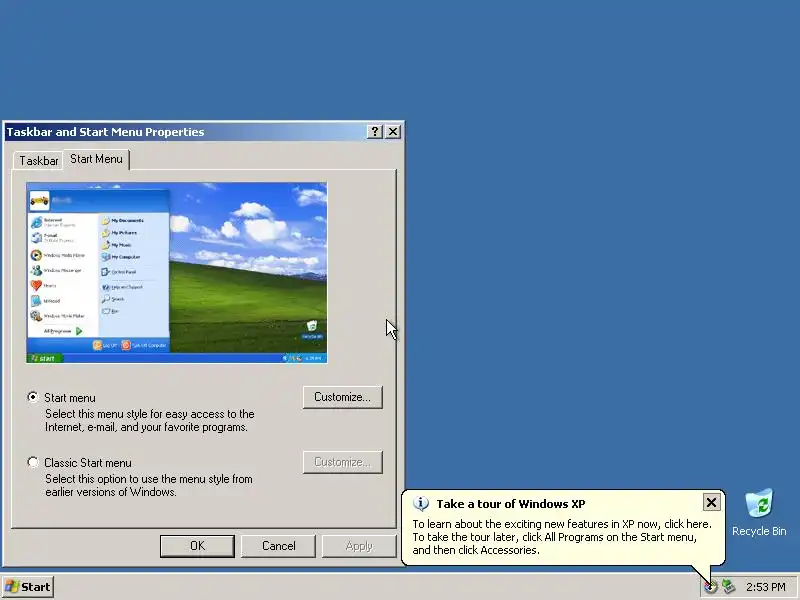
Task: Close the Take a tour balloon
Action: coord(711,503)
